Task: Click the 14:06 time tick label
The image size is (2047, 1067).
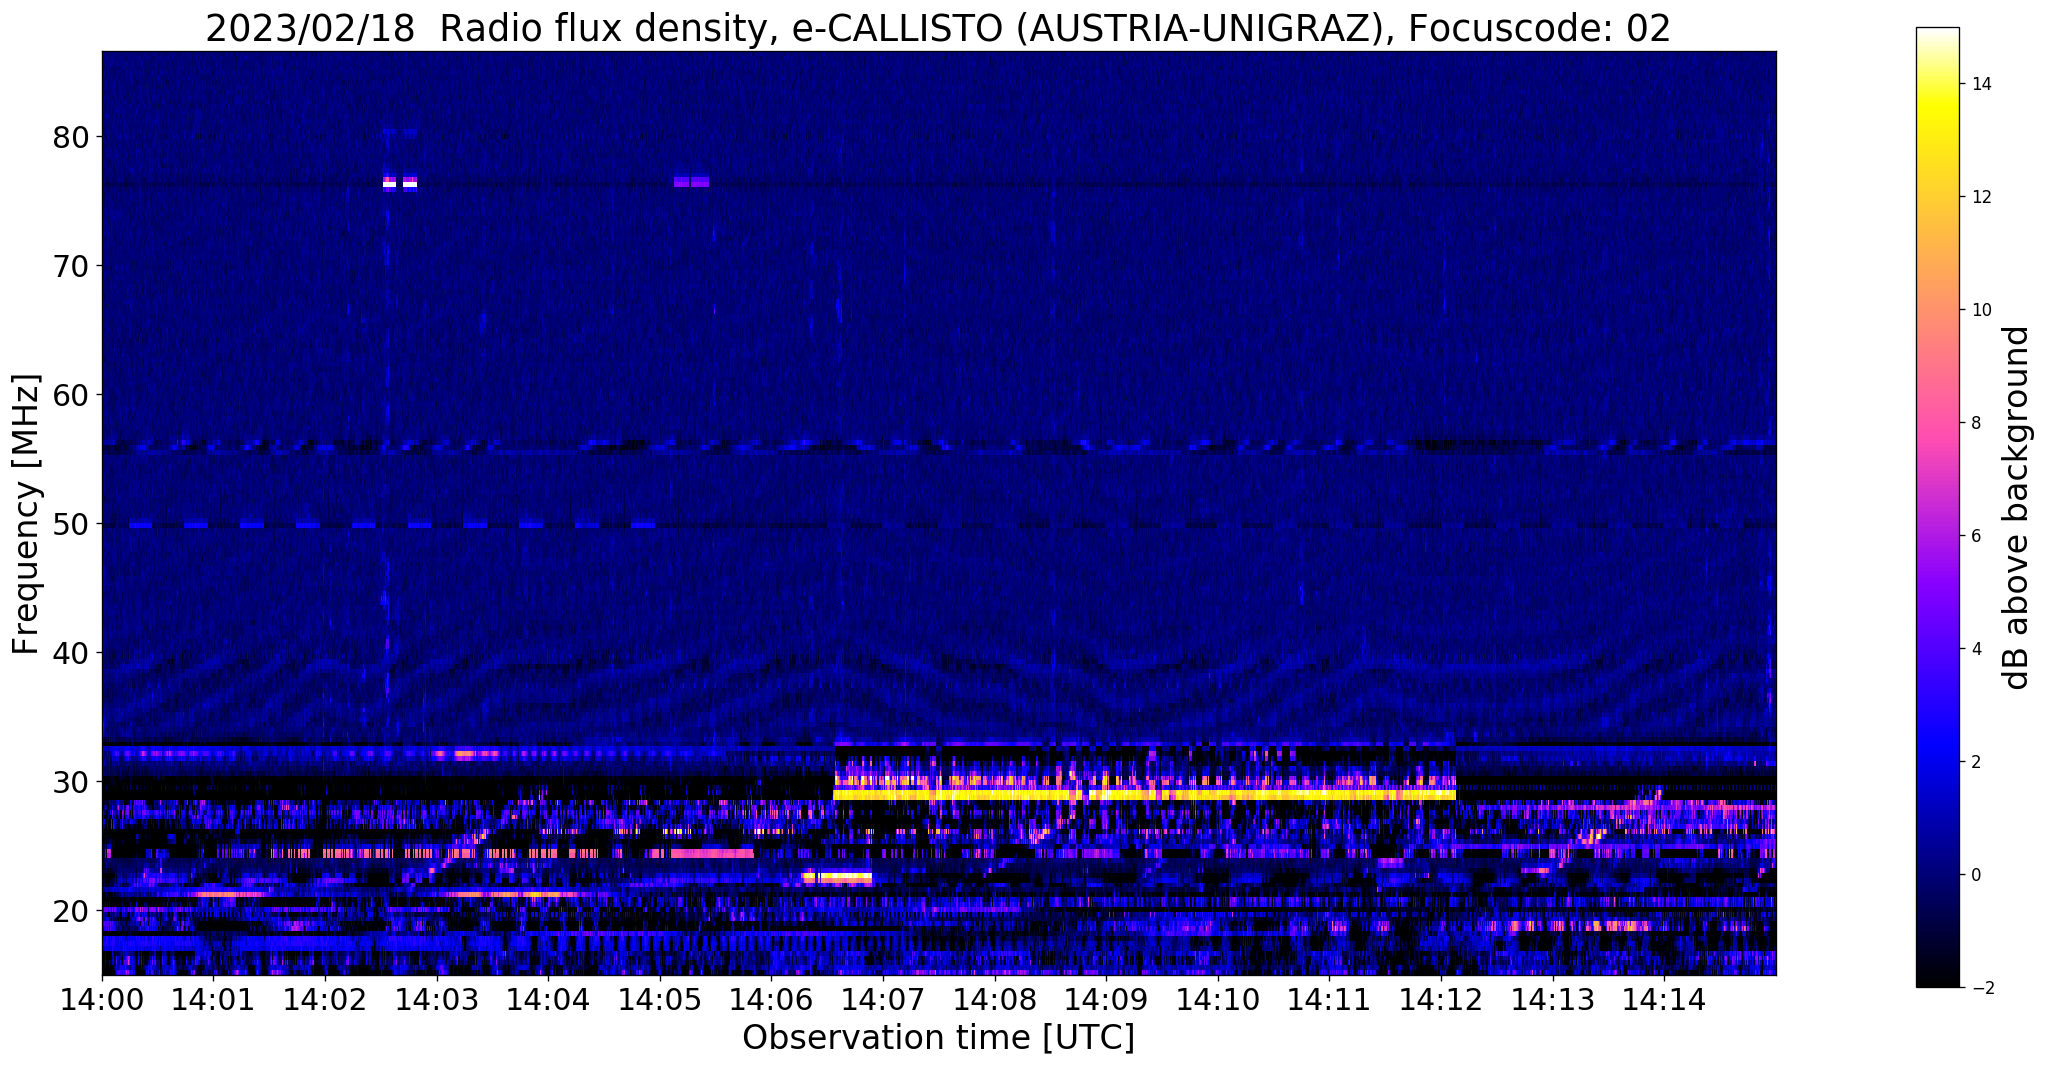Action: pos(771,999)
